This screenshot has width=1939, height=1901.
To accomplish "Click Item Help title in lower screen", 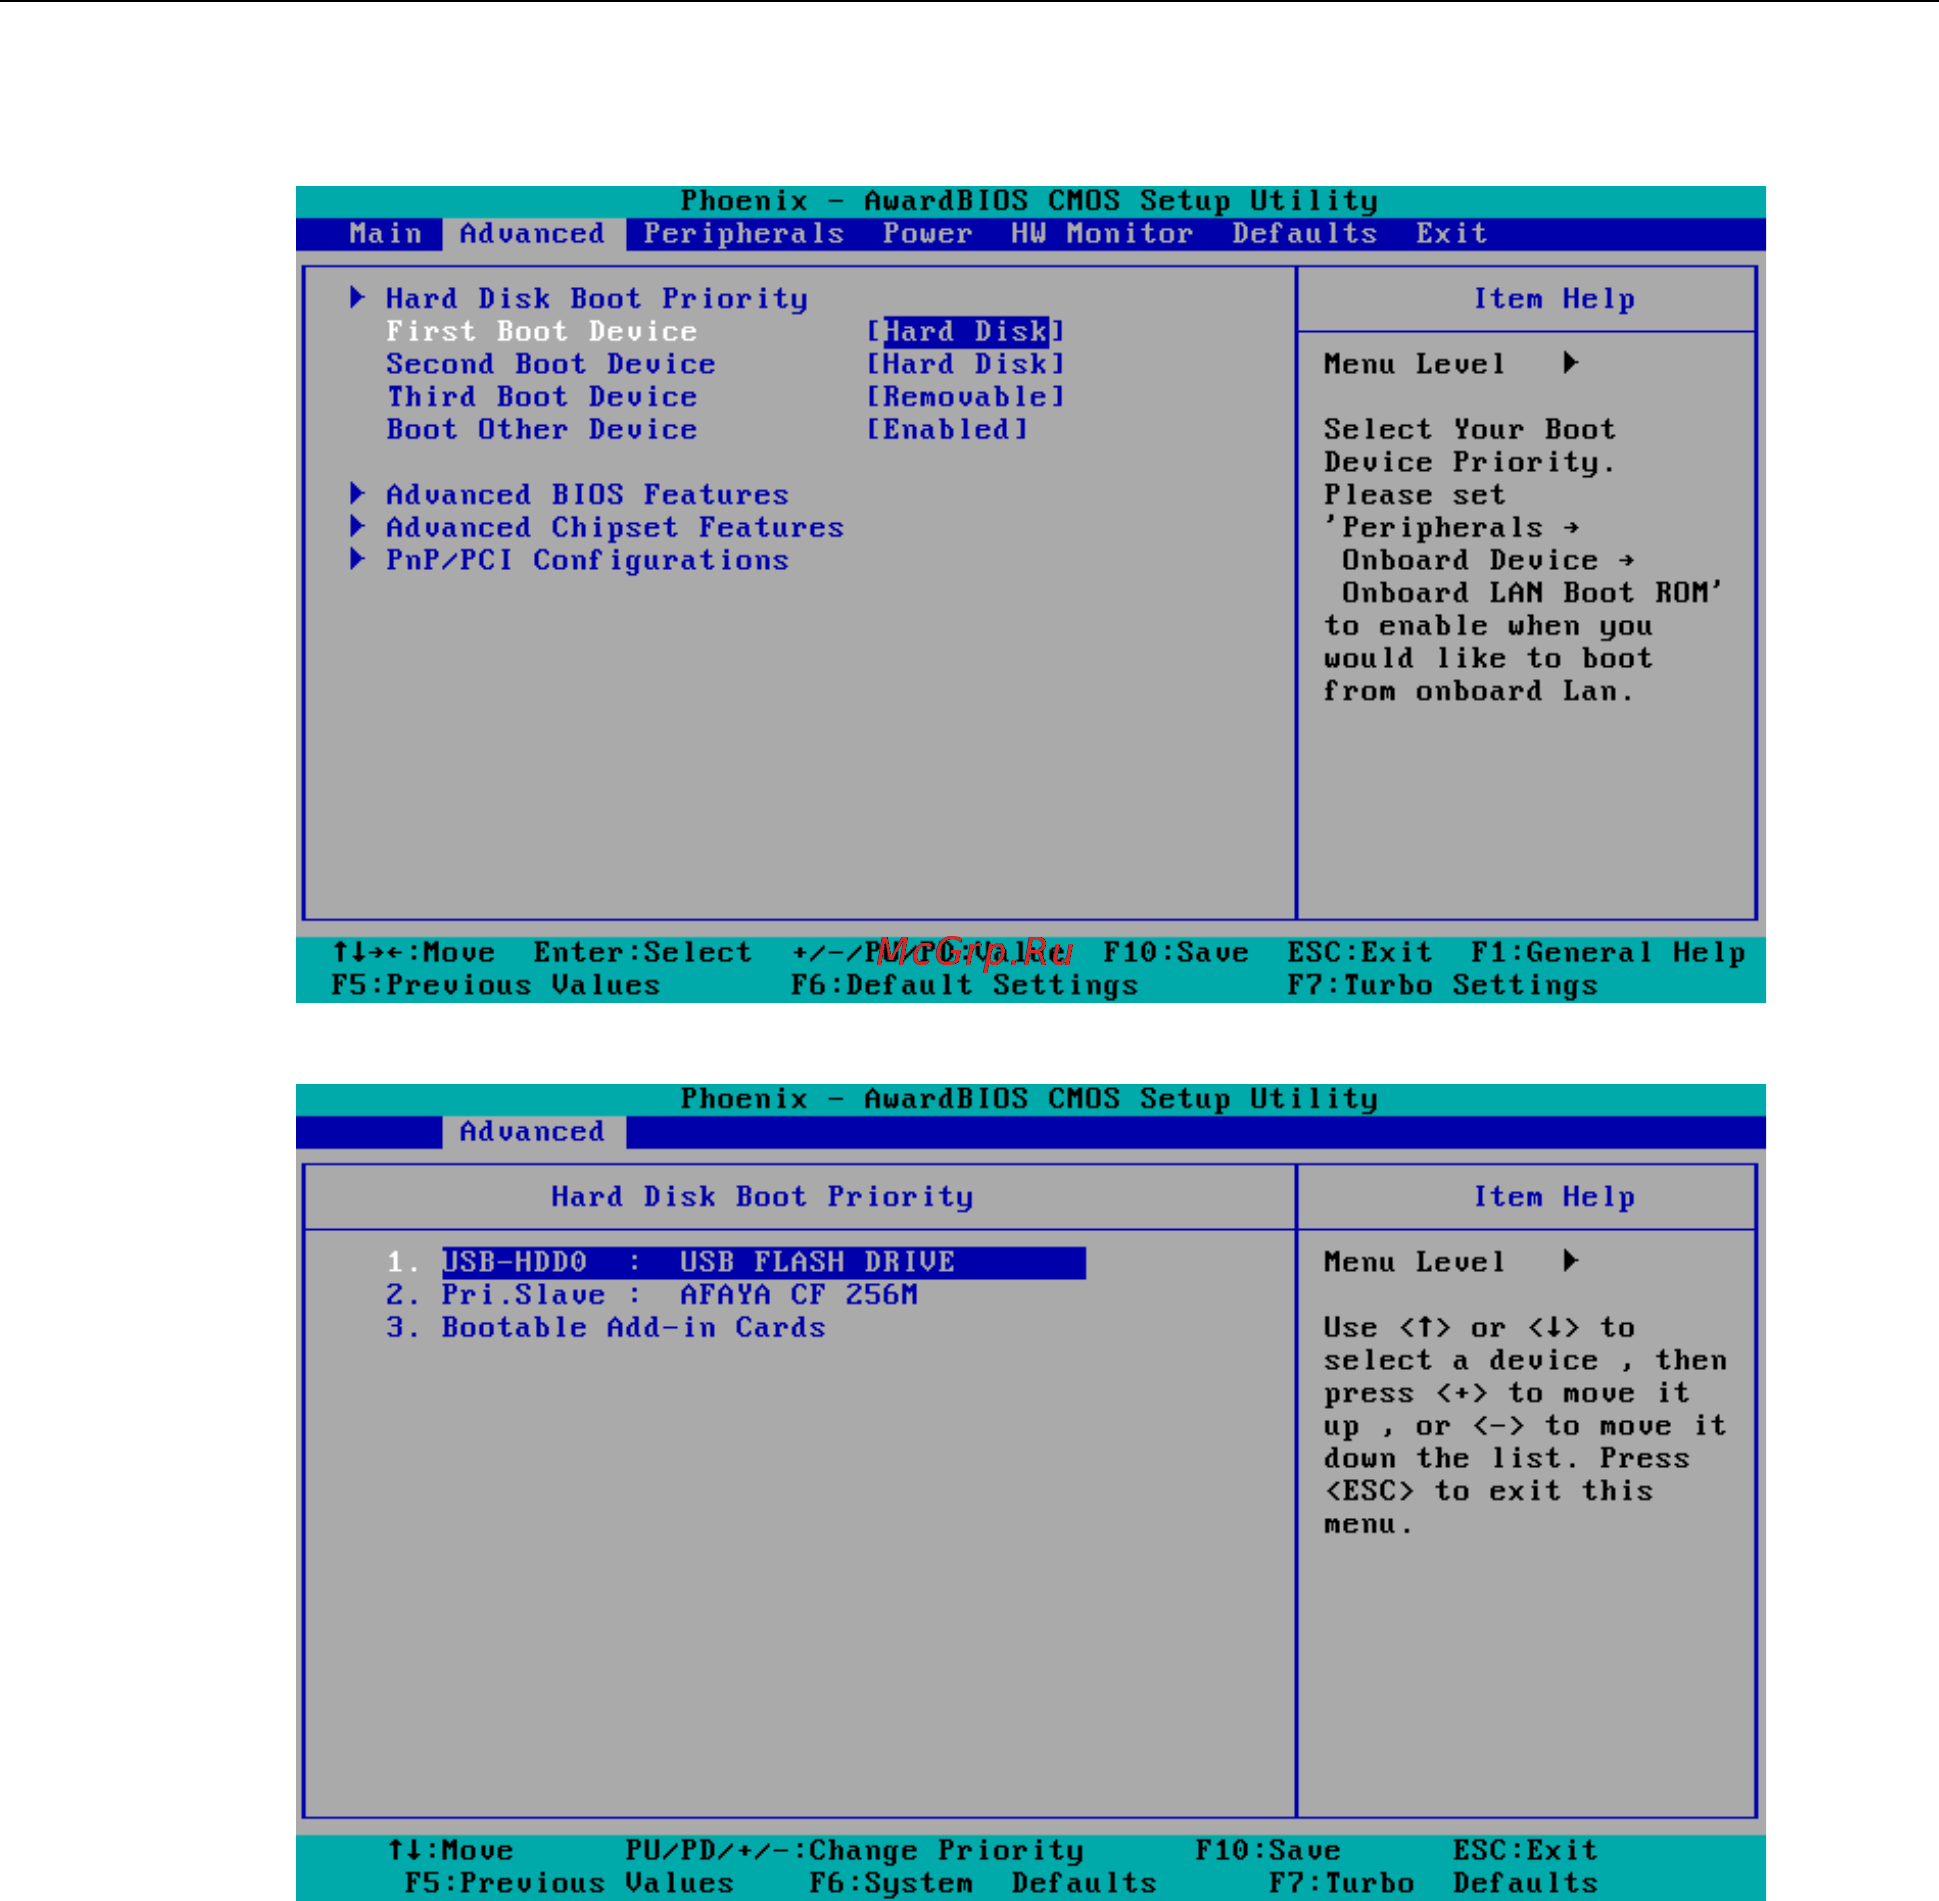I will (x=1553, y=1197).
